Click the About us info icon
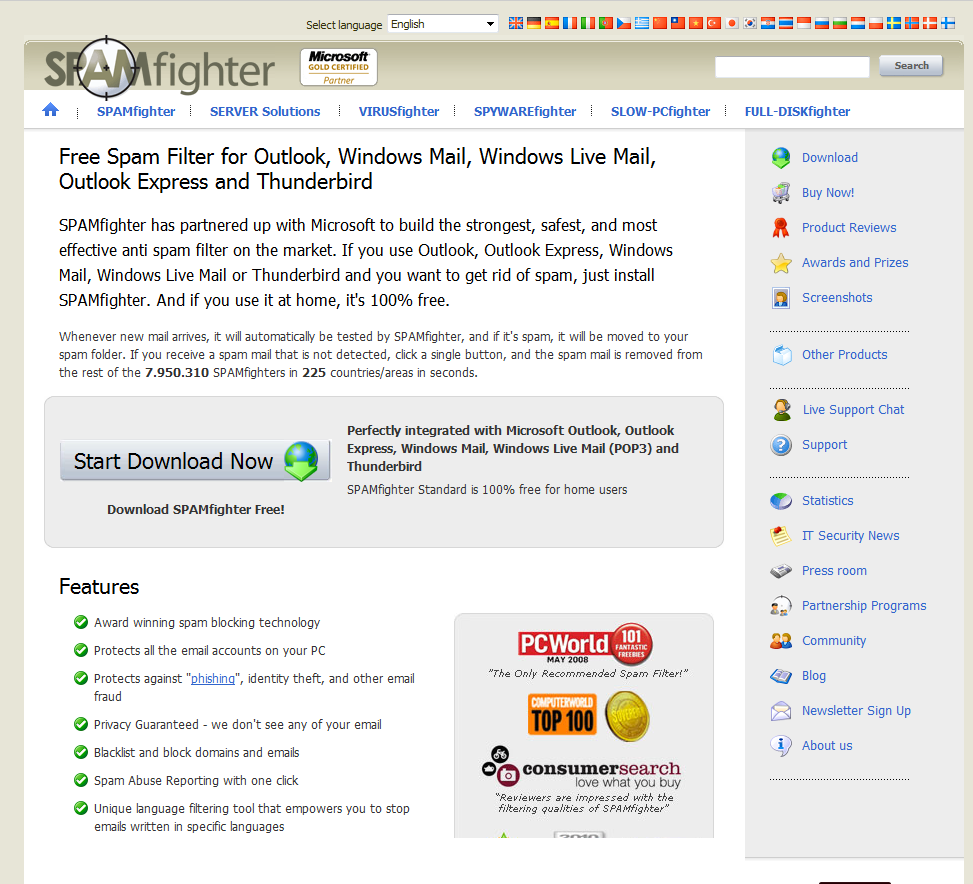The width and height of the screenshot is (973, 884). click(781, 746)
